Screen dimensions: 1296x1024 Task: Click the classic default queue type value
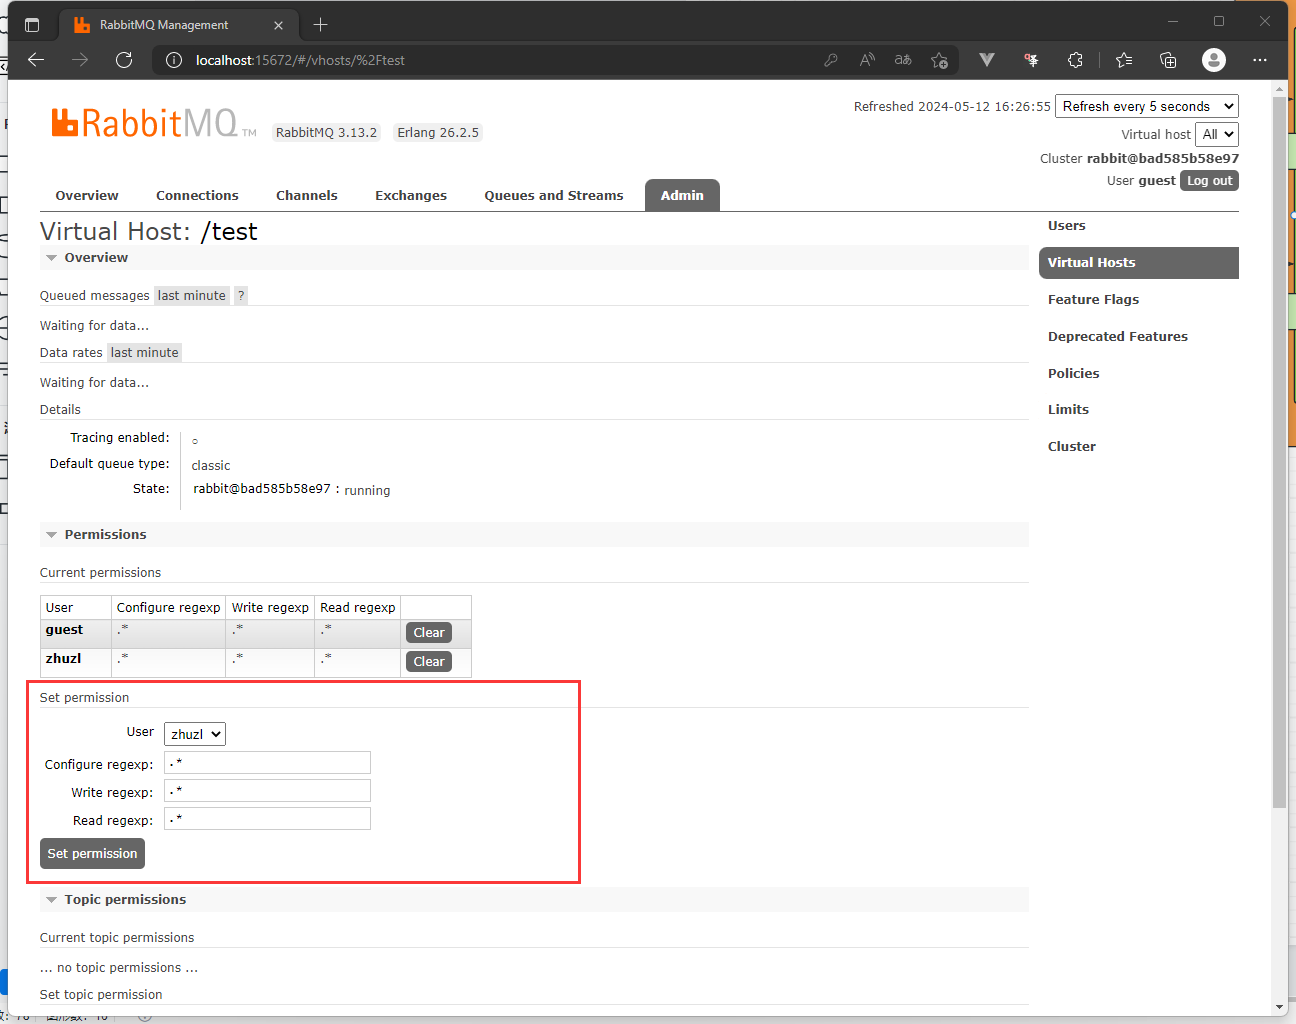coord(211,465)
